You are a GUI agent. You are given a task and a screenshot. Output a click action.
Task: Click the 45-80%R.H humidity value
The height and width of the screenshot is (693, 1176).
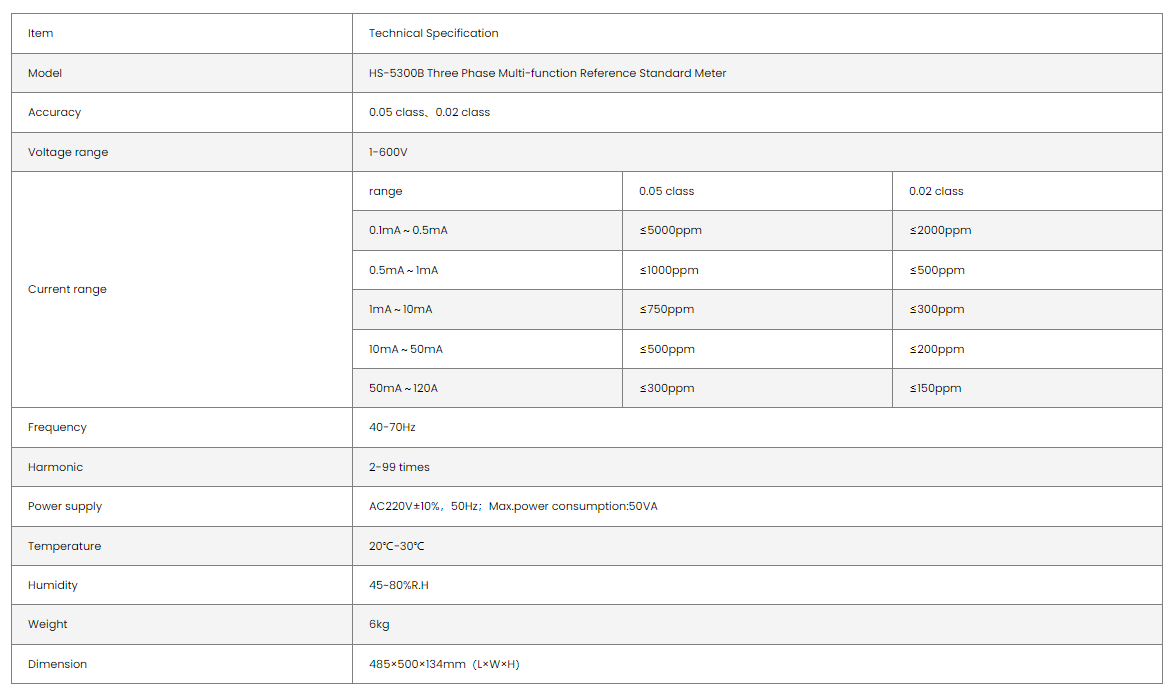tap(398, 585)
